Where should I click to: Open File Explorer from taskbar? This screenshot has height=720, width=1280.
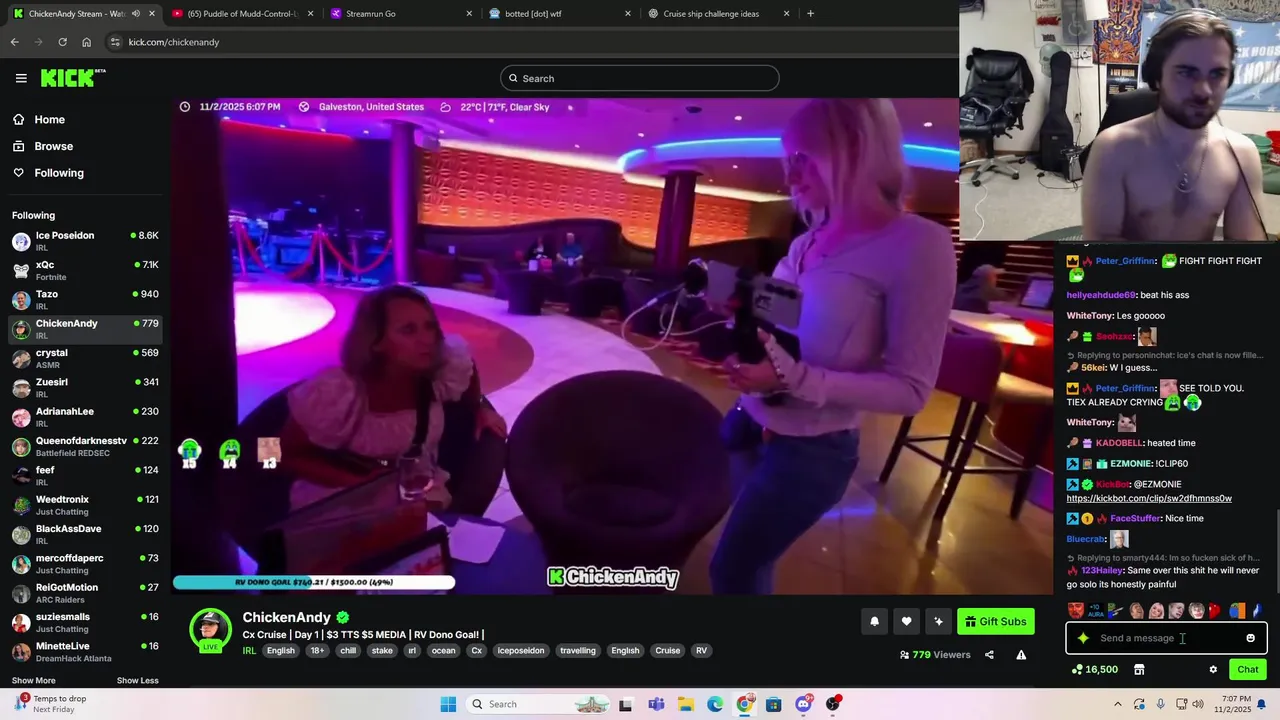tap(686, 704)
